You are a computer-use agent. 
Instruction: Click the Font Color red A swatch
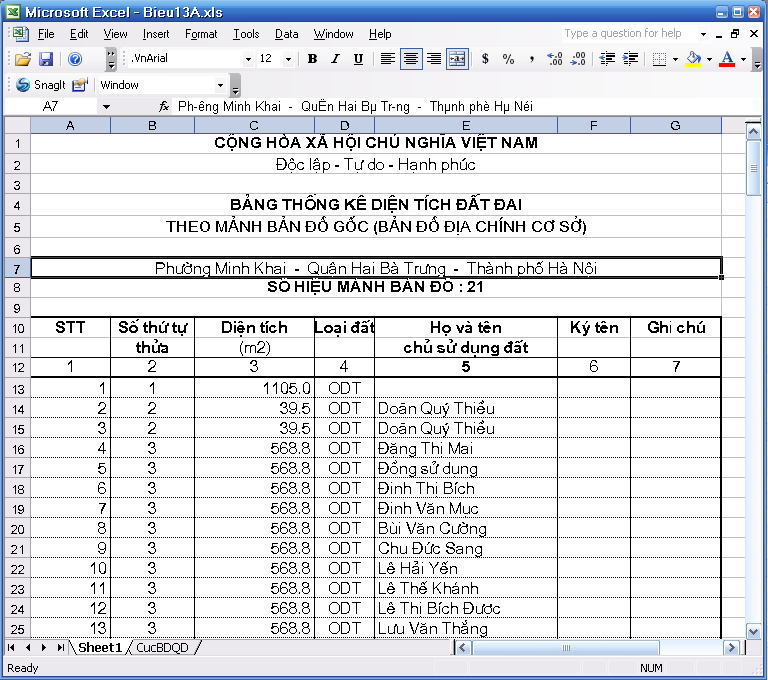pos(727,59)
